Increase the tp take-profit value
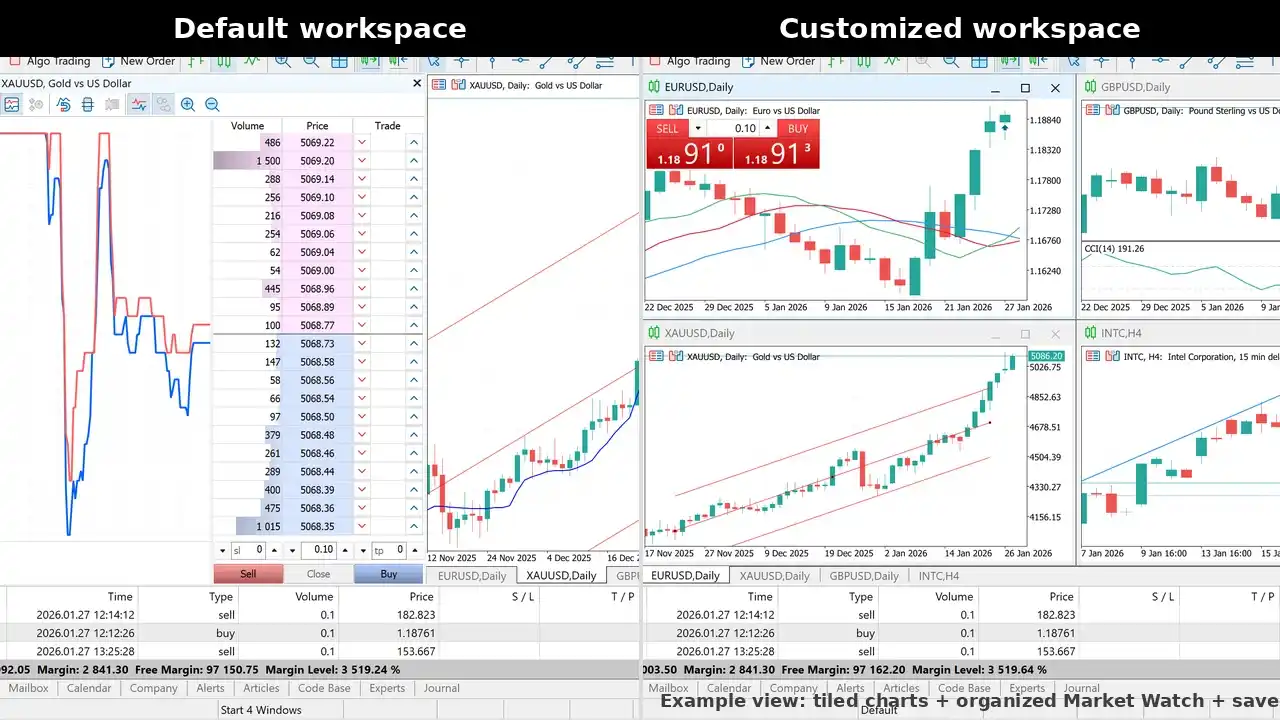Image resolution: width=1280 pixels, height=720 pixels. [414, 550]
